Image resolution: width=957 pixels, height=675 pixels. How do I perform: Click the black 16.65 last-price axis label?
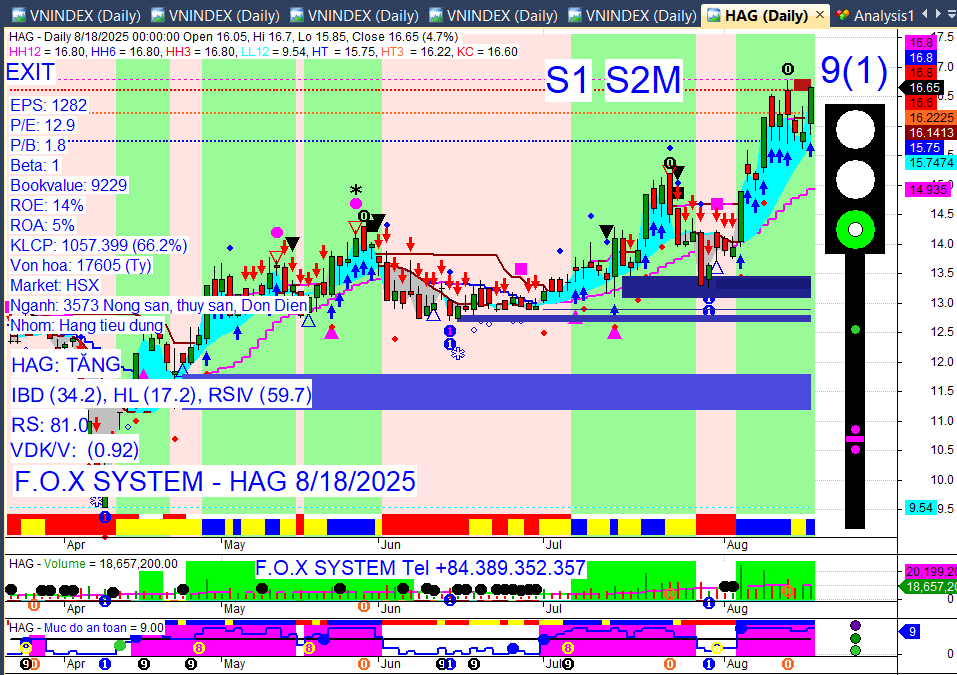925,88
